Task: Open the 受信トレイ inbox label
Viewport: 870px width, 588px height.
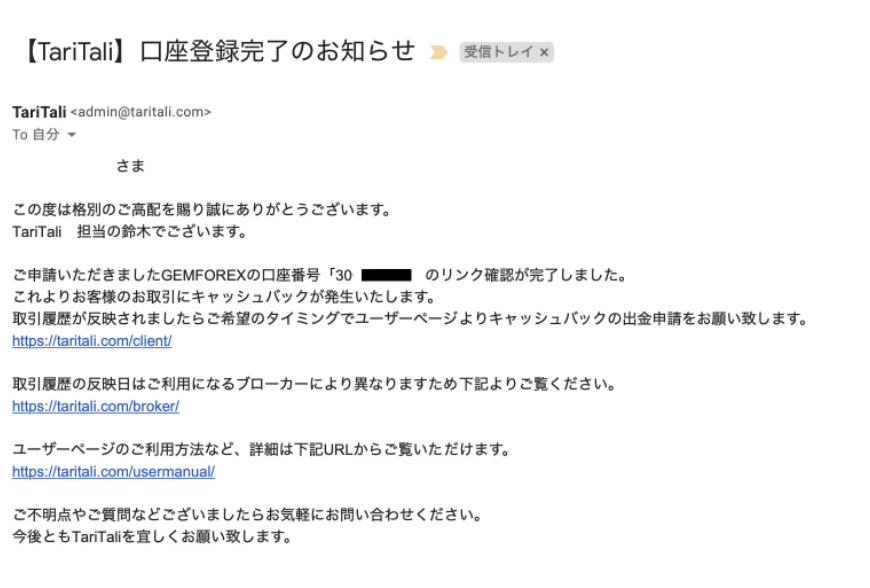Action: pos(499,52)
